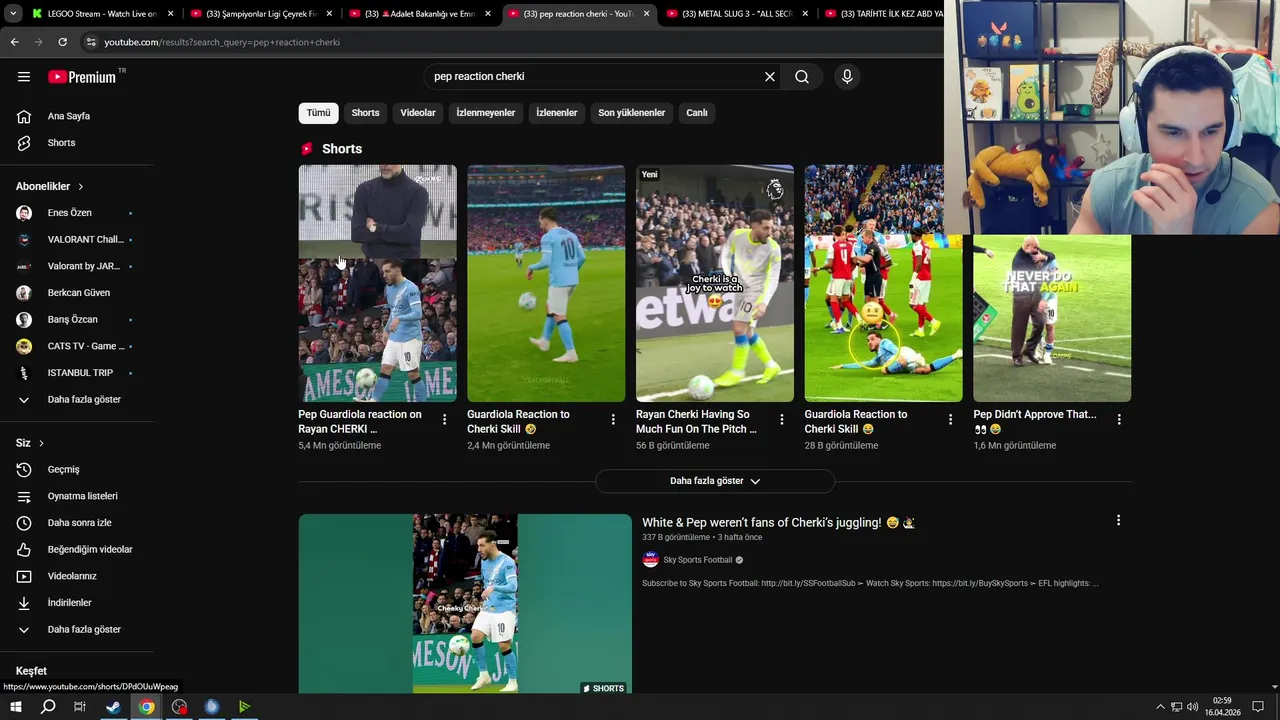This screenshot has height=720, width=1280.
Task: Open Beğendiğim videolar liked videos
Action: (x=90, y=549)
